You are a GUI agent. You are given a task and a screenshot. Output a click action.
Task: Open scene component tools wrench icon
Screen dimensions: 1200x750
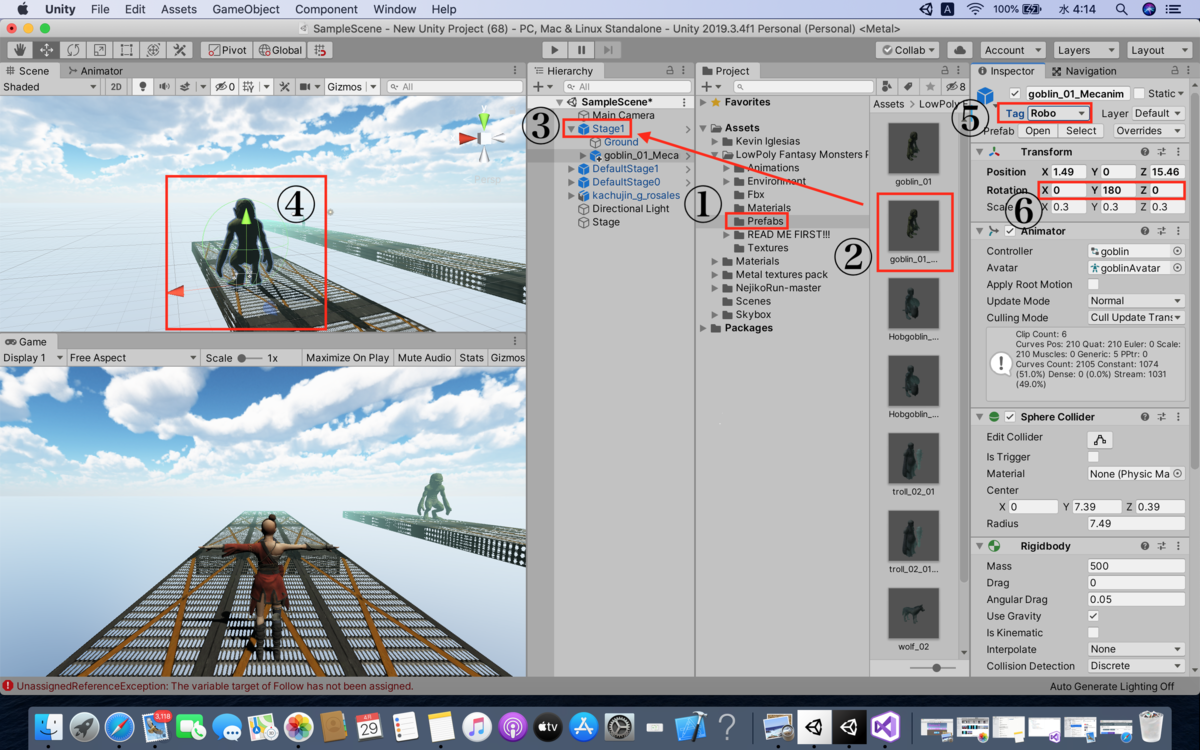285,87
